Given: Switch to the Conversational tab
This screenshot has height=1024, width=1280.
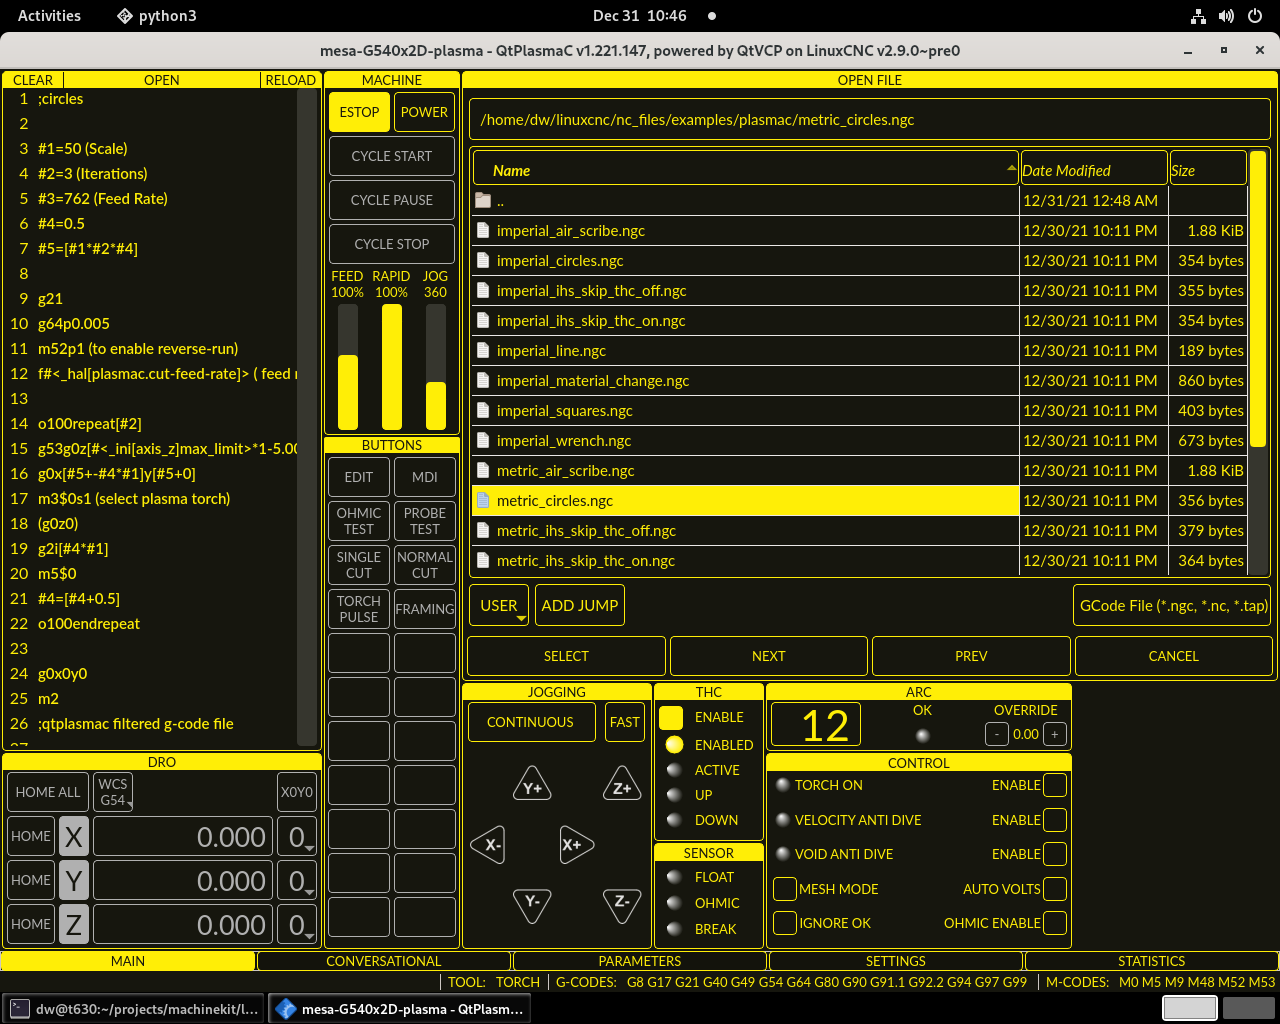Looking at the screenshot, I should pos(383,961).
